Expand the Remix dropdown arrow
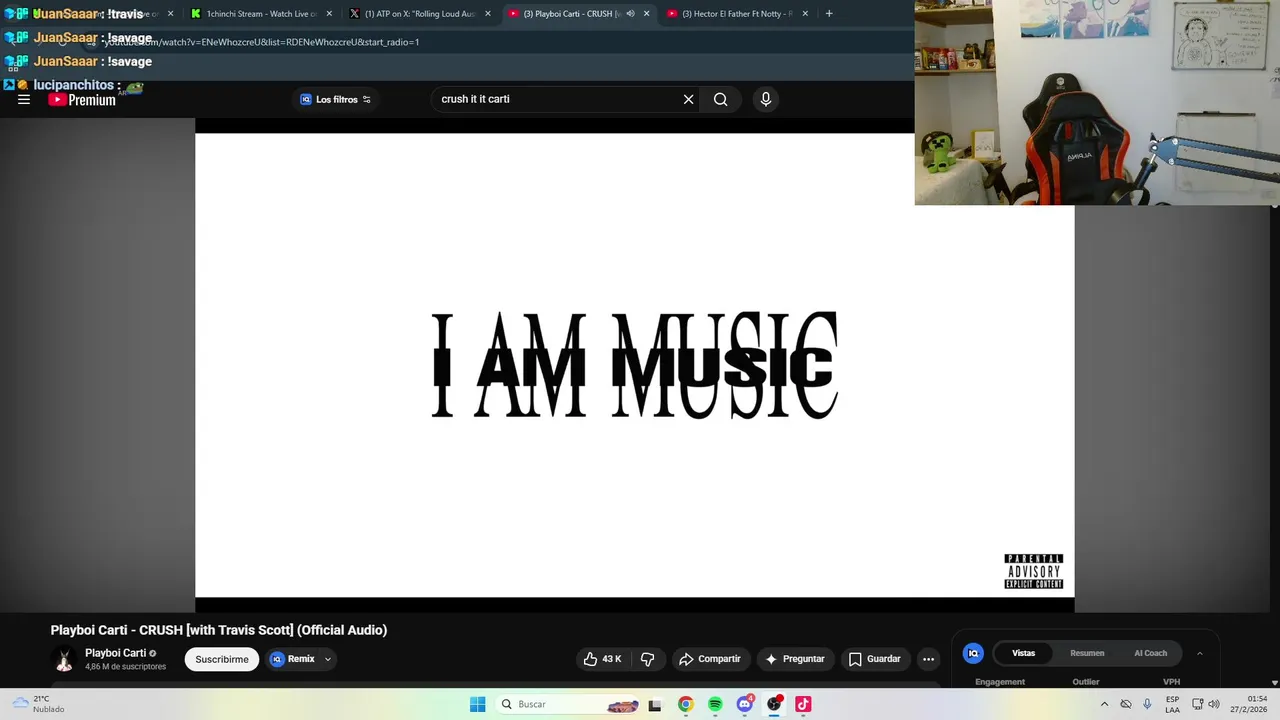The image size is (1280, 720). [327, 659]
